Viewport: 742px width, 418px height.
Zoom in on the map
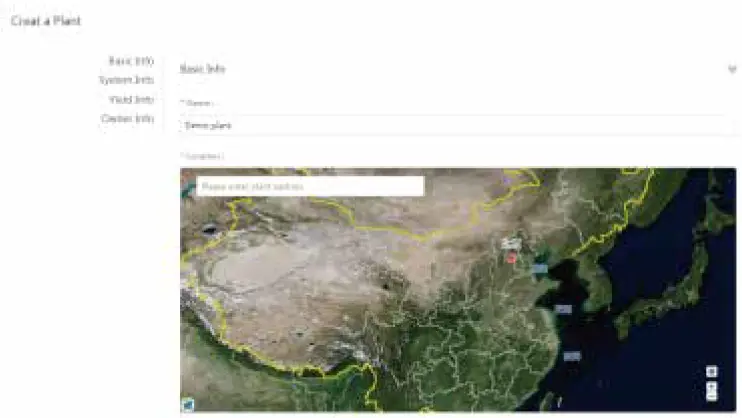[x=711, y=387]
